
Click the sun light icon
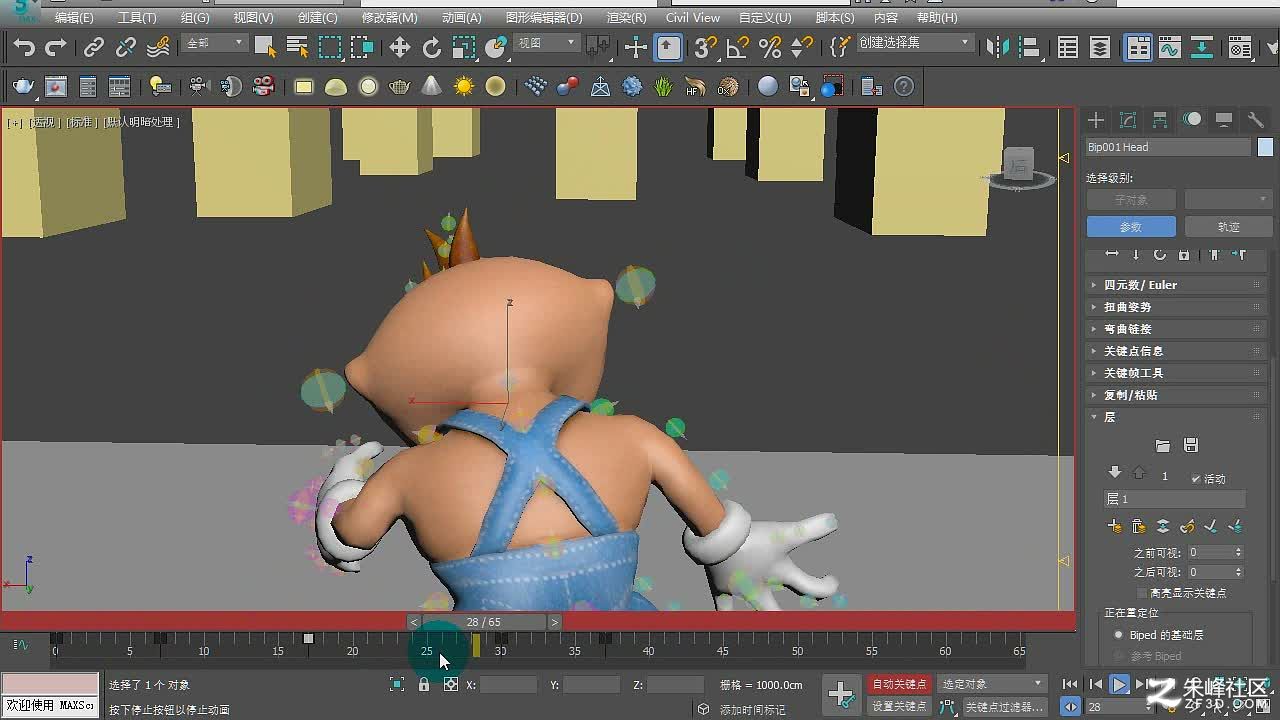463,87
